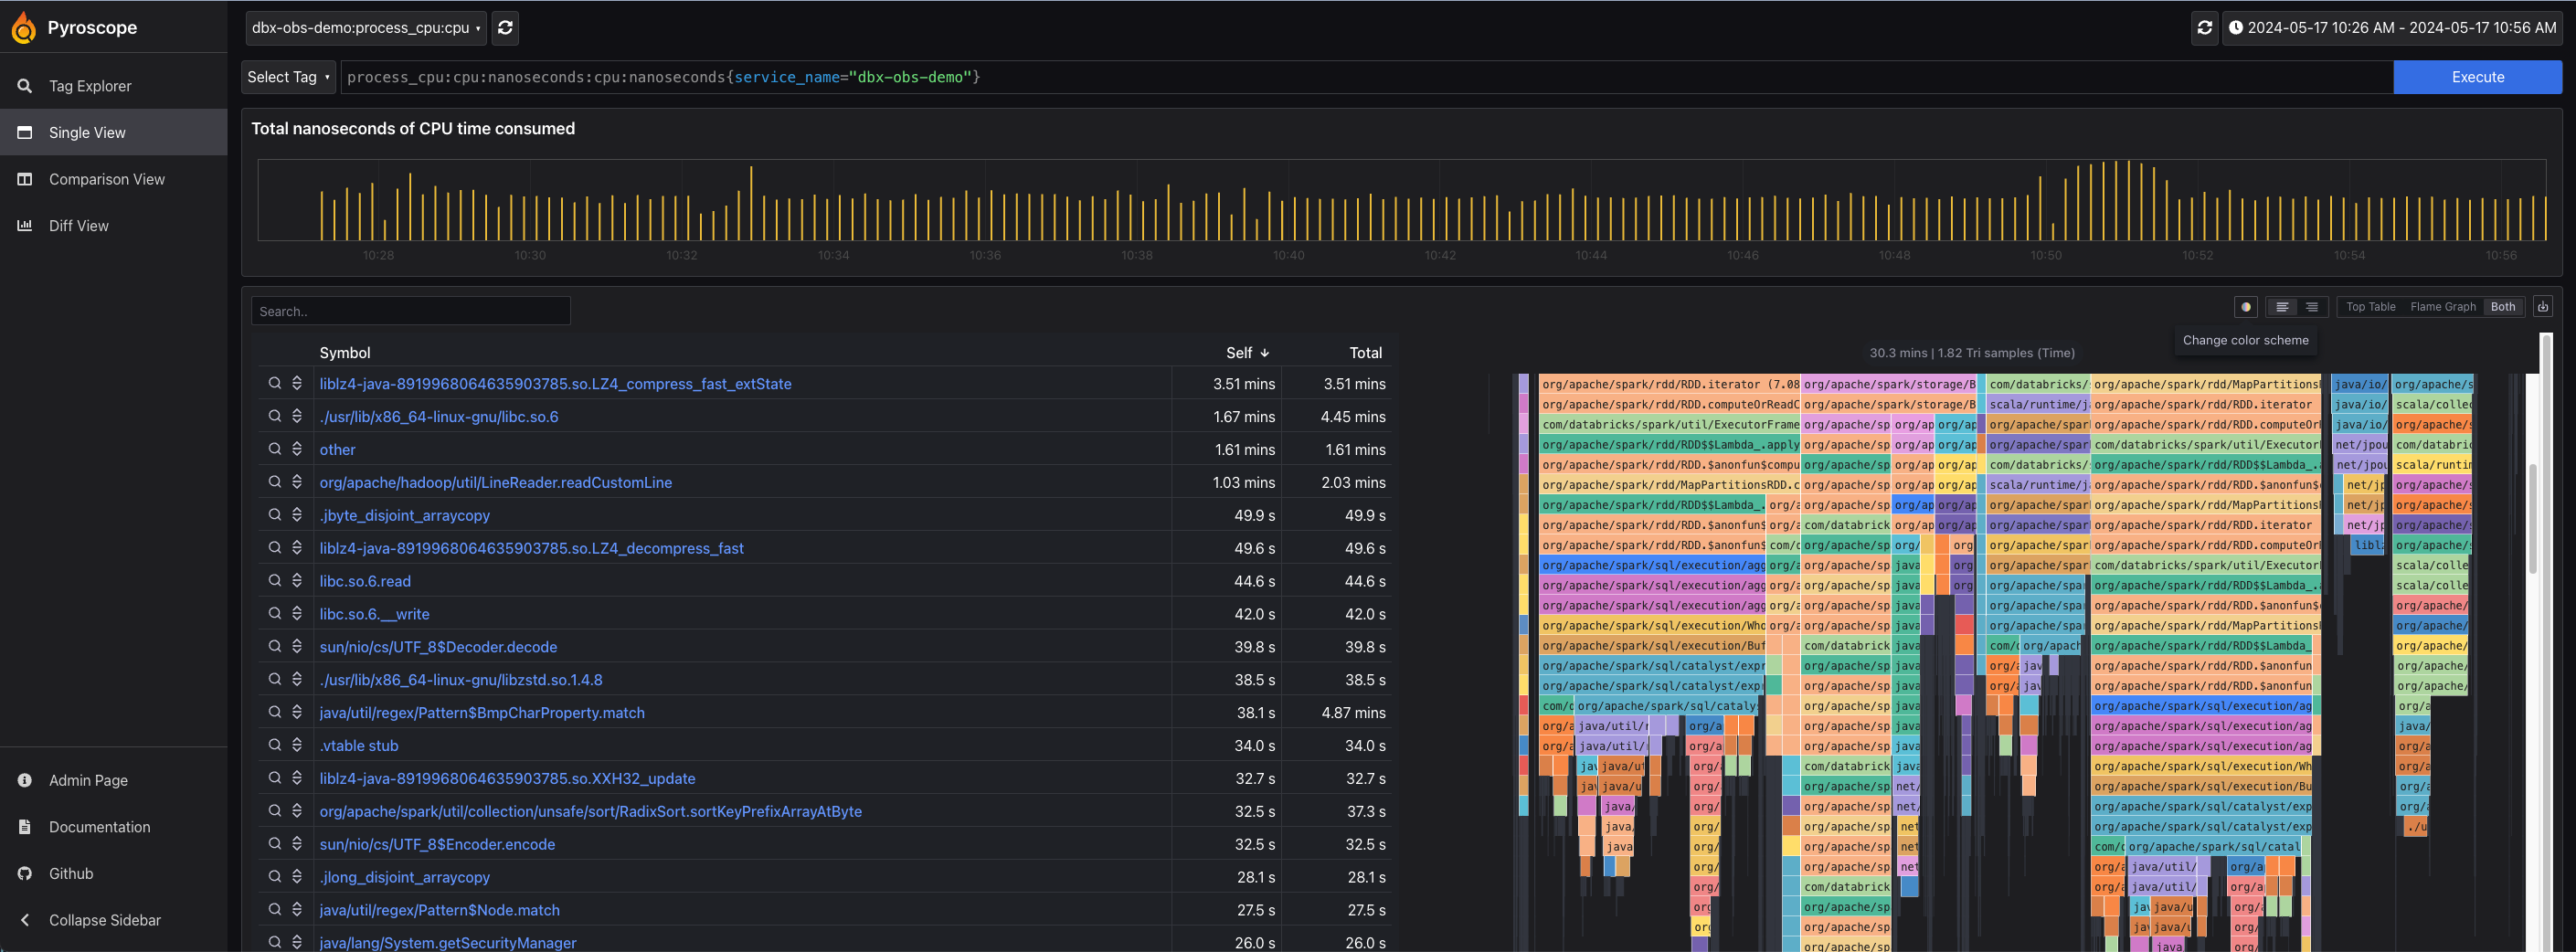Viewport: 2576px width, 952px height.
Task: Click the Change color scheme palette button
Action: coord(2246,307)
